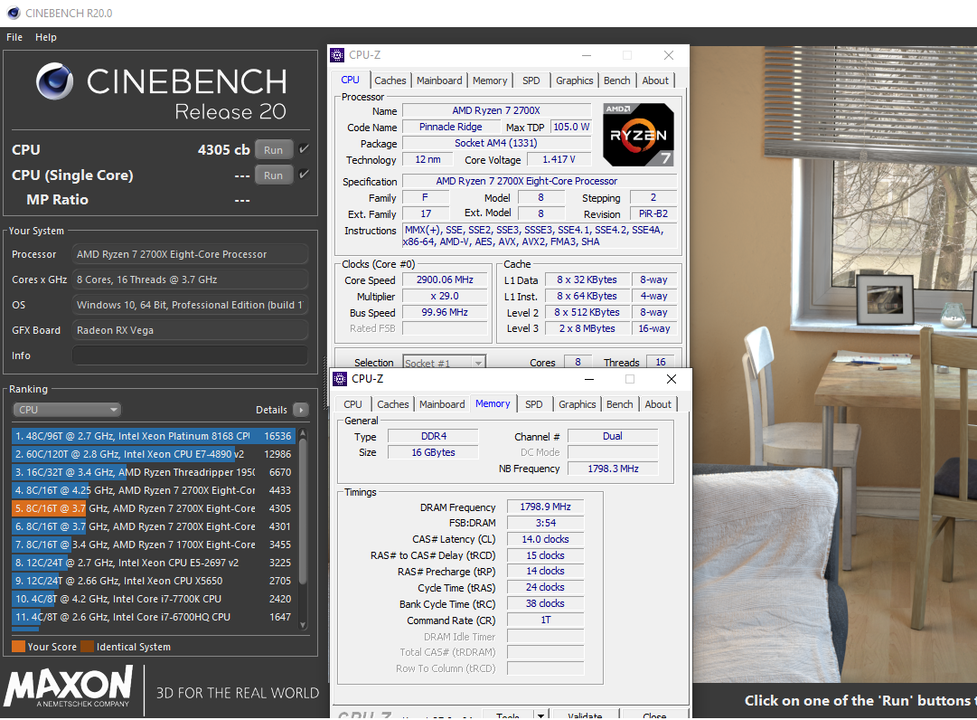The width and height of the screenshot is (977, 720).
Task: Switch to SPD tab in upper CPU-Z window
Action: point(531,80)
